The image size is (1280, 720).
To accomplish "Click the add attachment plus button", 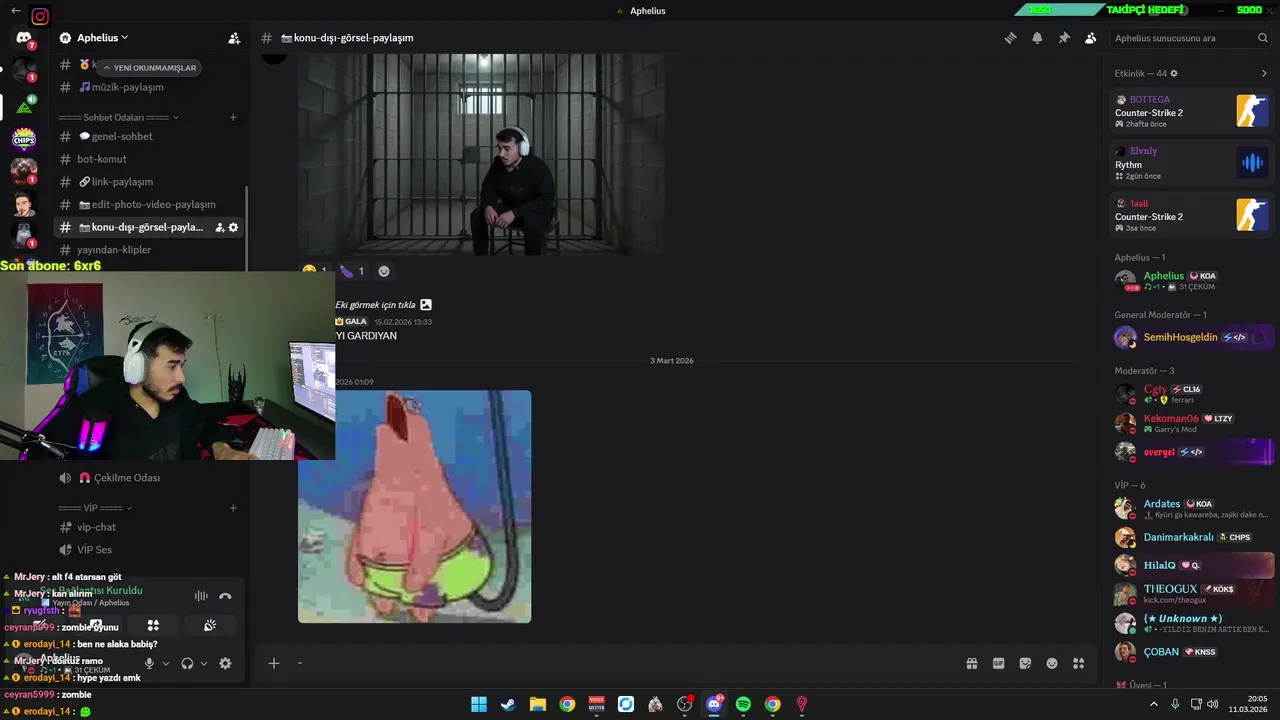I will point(273,663).
